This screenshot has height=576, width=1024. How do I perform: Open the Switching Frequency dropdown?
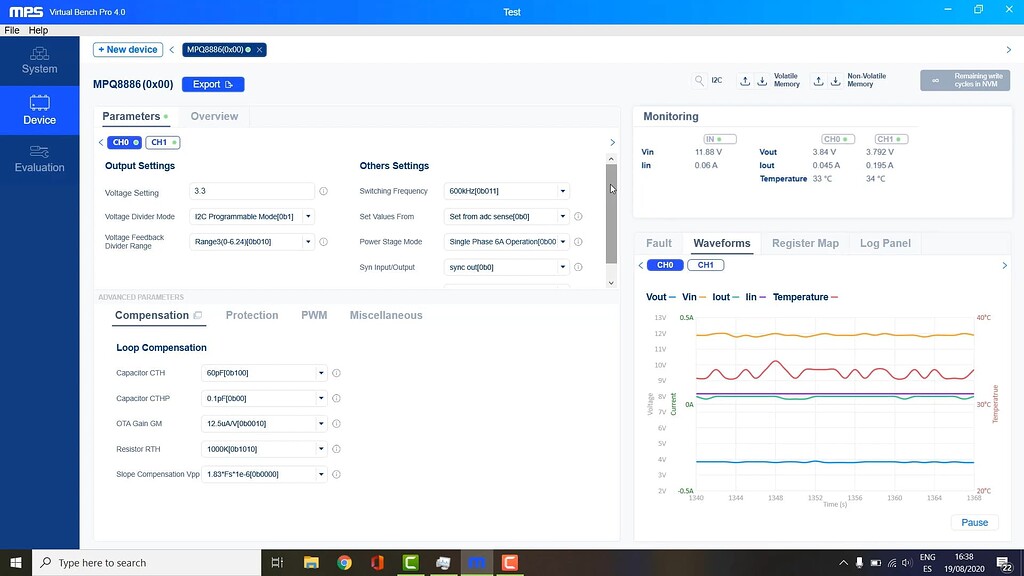[x=562, y=190]
